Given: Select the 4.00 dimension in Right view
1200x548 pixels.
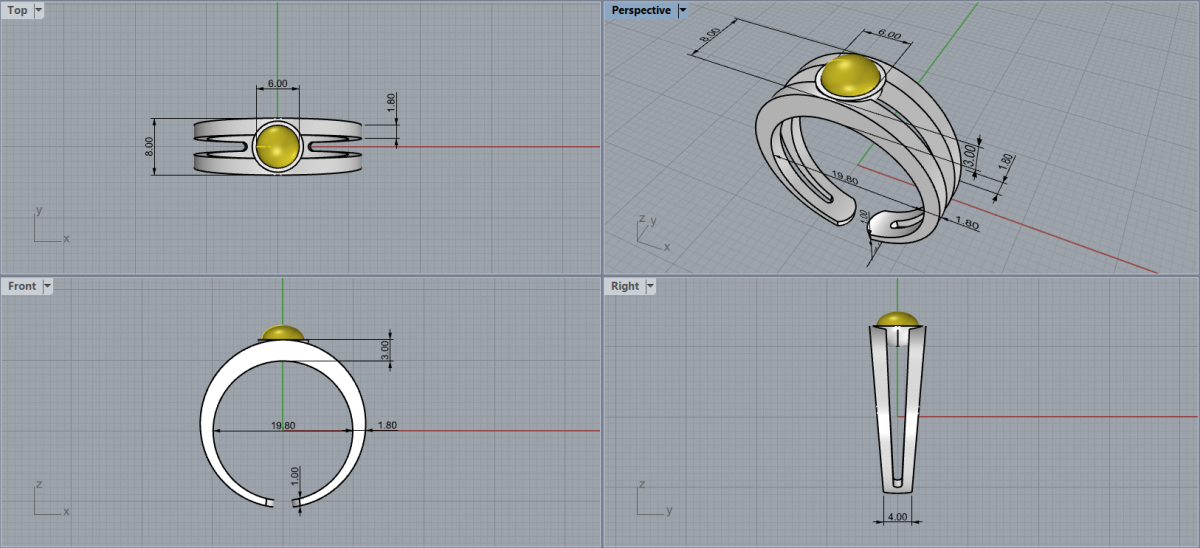Looking at the screenshot, I should point(897,517).
